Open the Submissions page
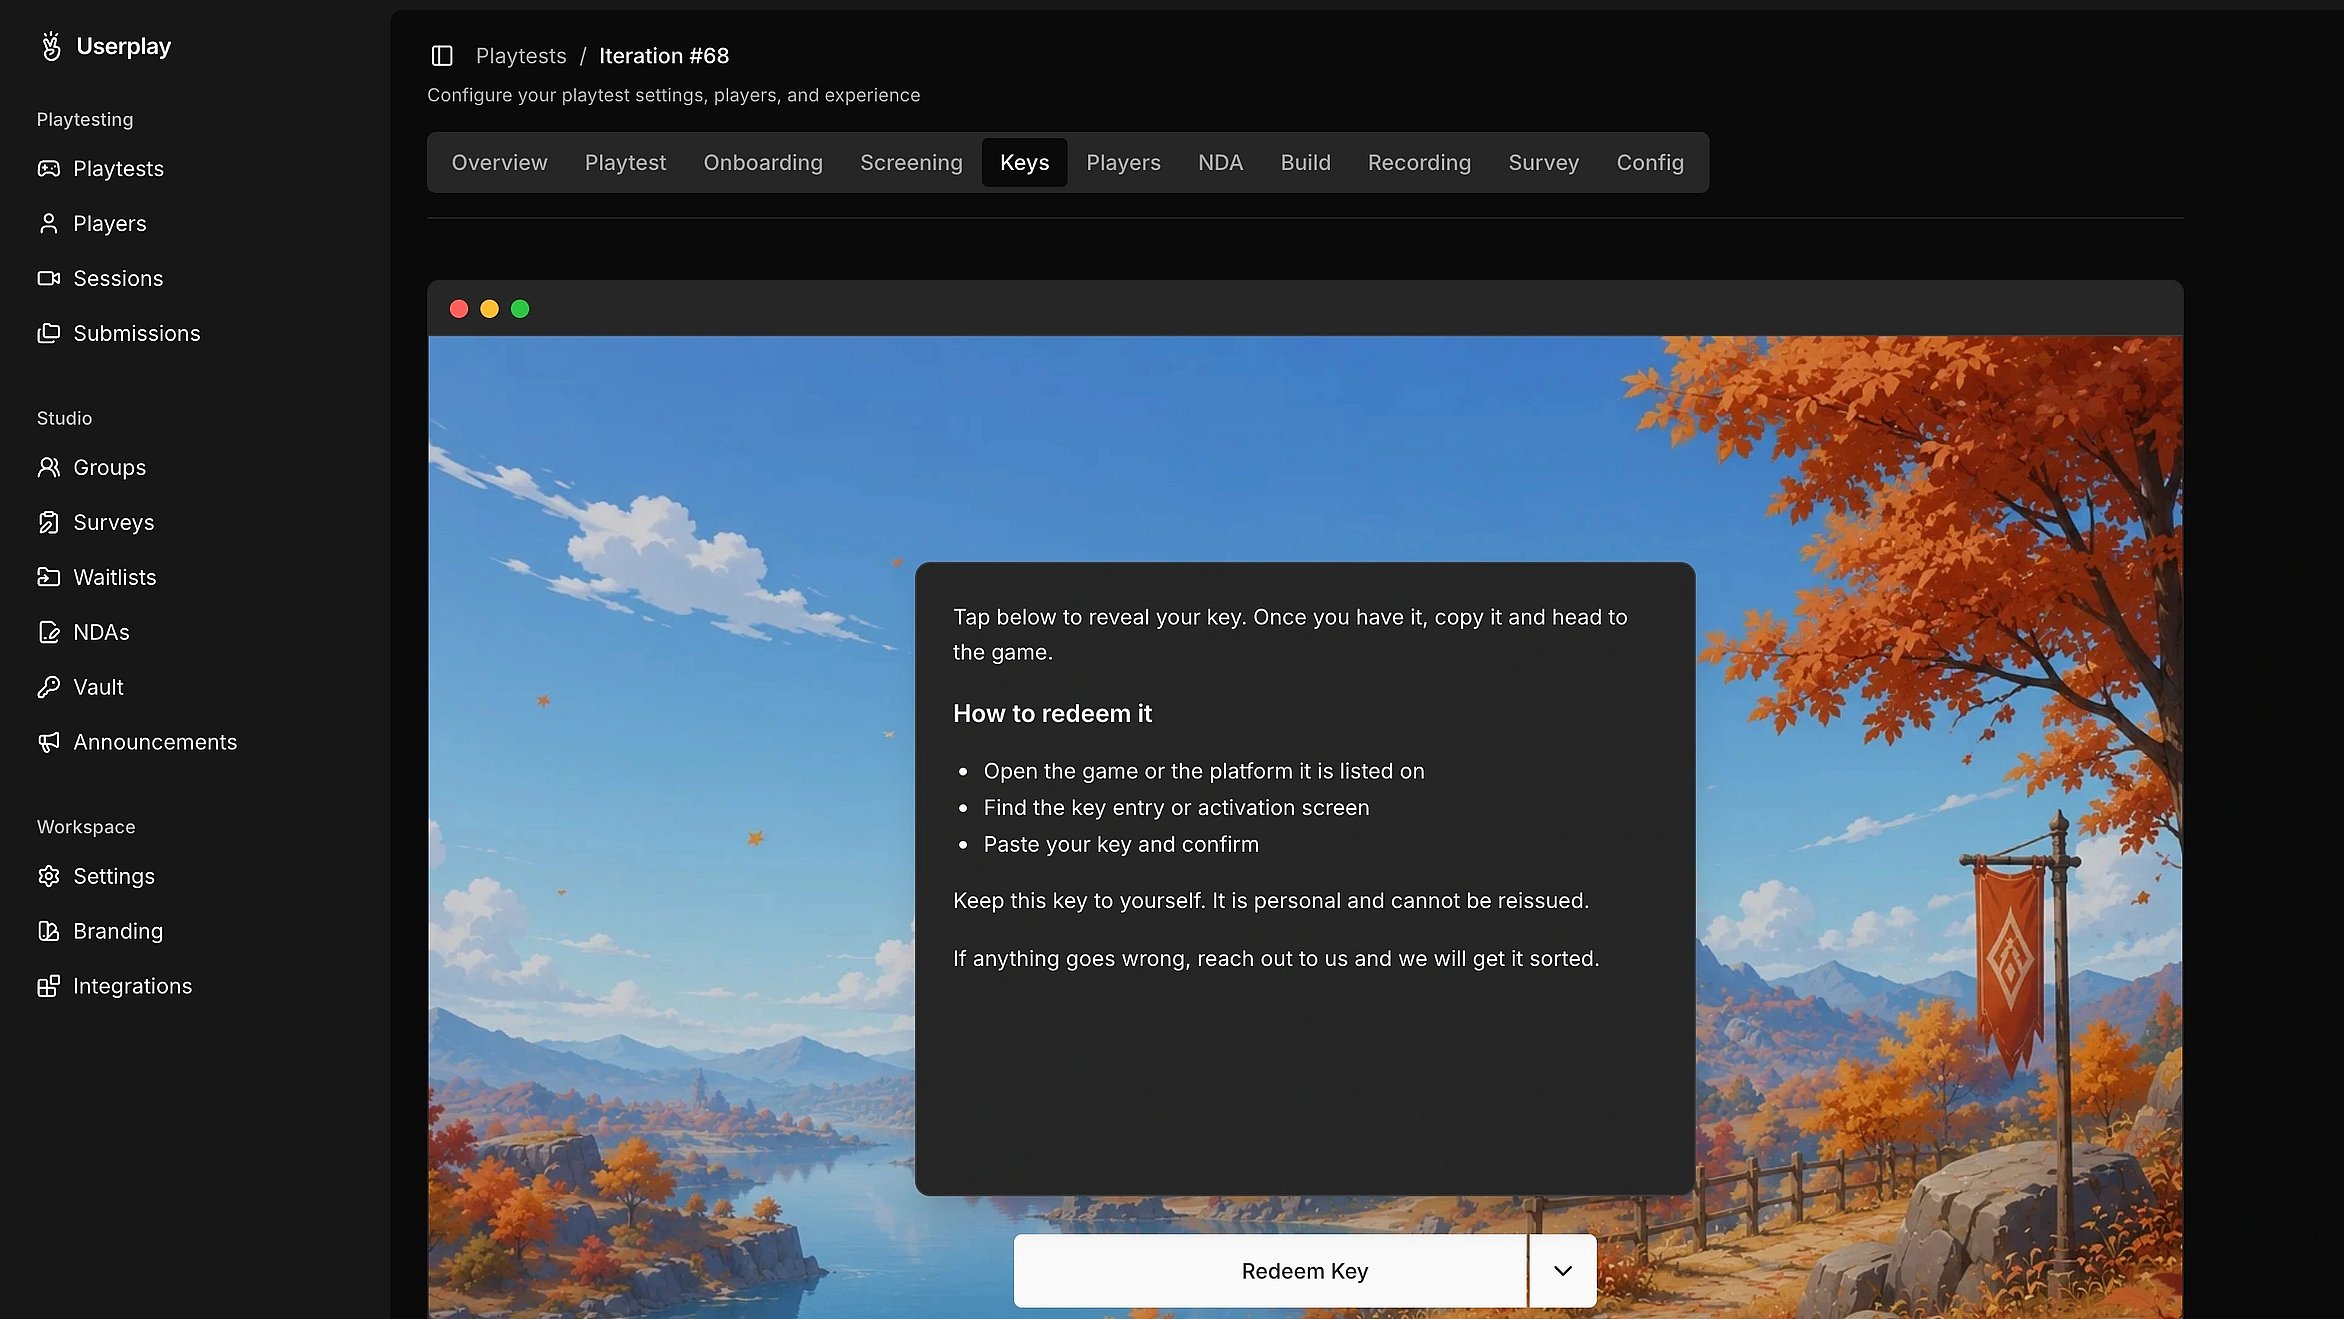This screenshot has height=1319, width=2344. pyautogui.click(x=137, y=333)
